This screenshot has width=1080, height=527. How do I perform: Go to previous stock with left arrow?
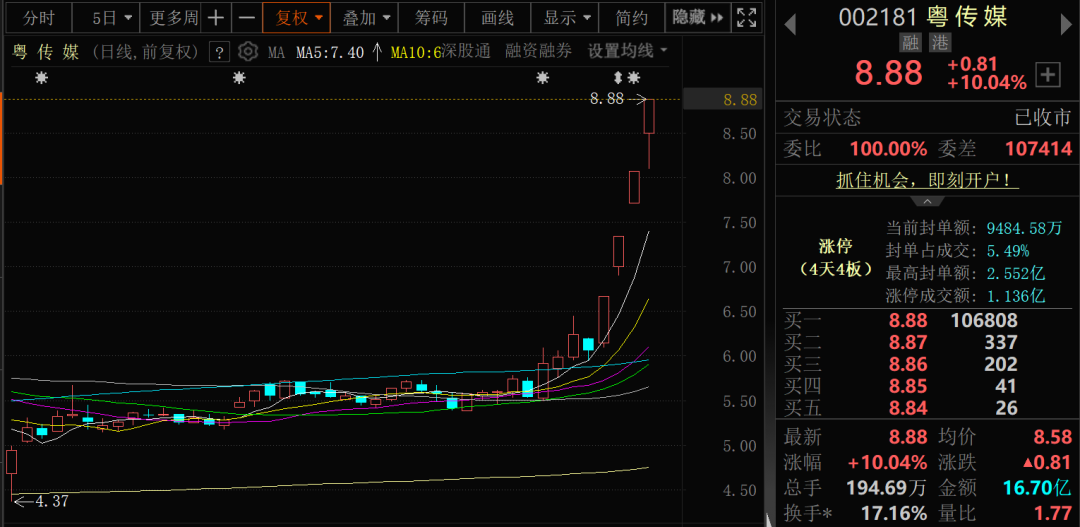(790, 21)
